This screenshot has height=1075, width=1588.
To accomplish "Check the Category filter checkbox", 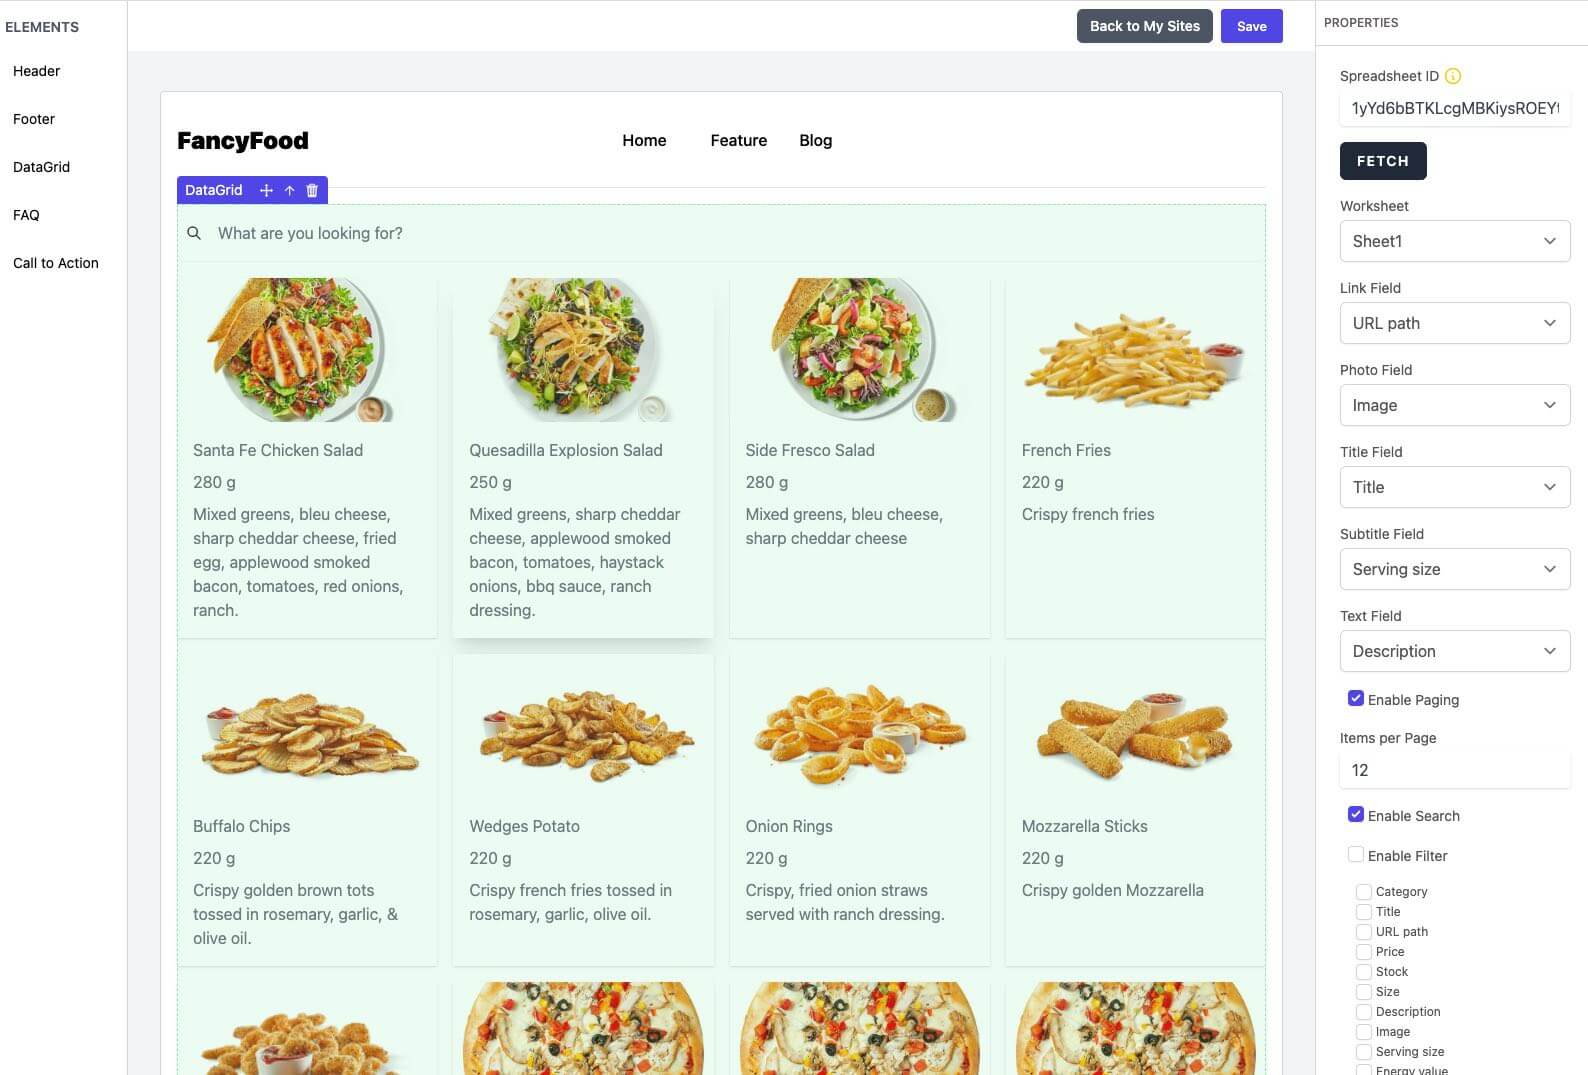I will point(1363,891).
